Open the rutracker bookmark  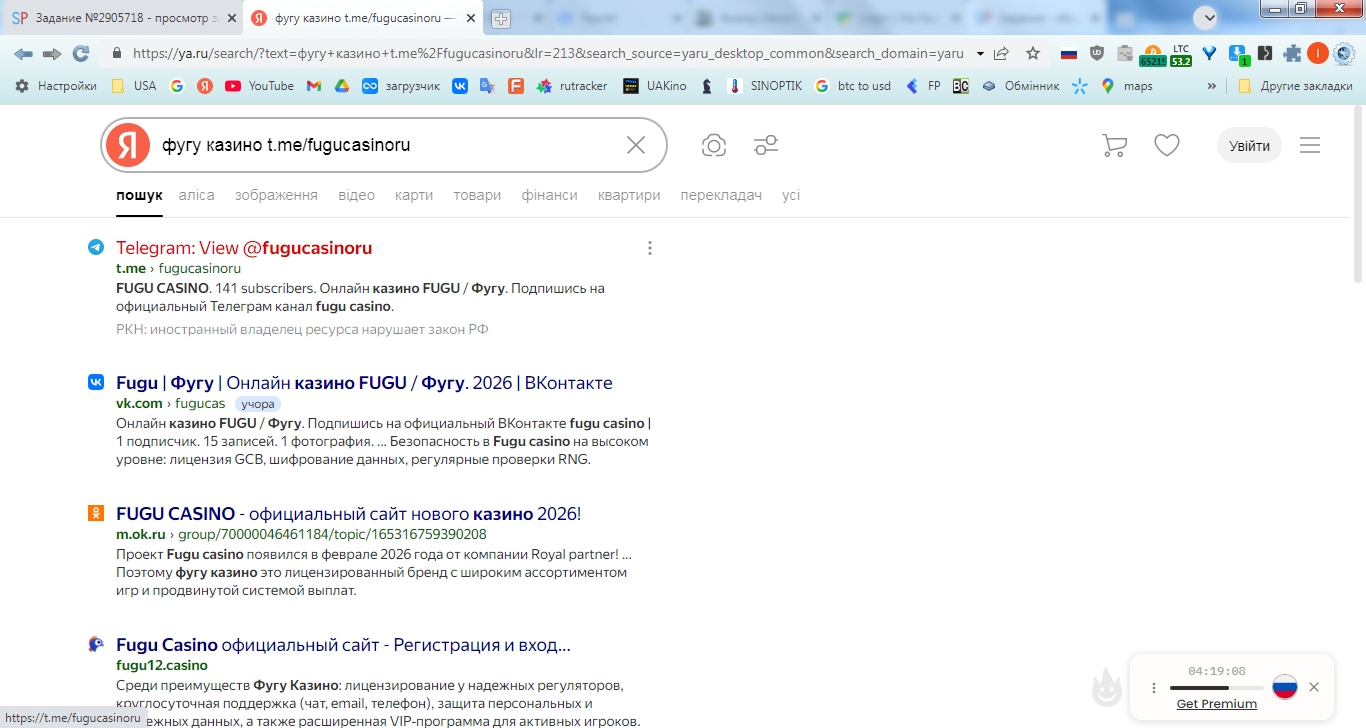click(573, 86)
